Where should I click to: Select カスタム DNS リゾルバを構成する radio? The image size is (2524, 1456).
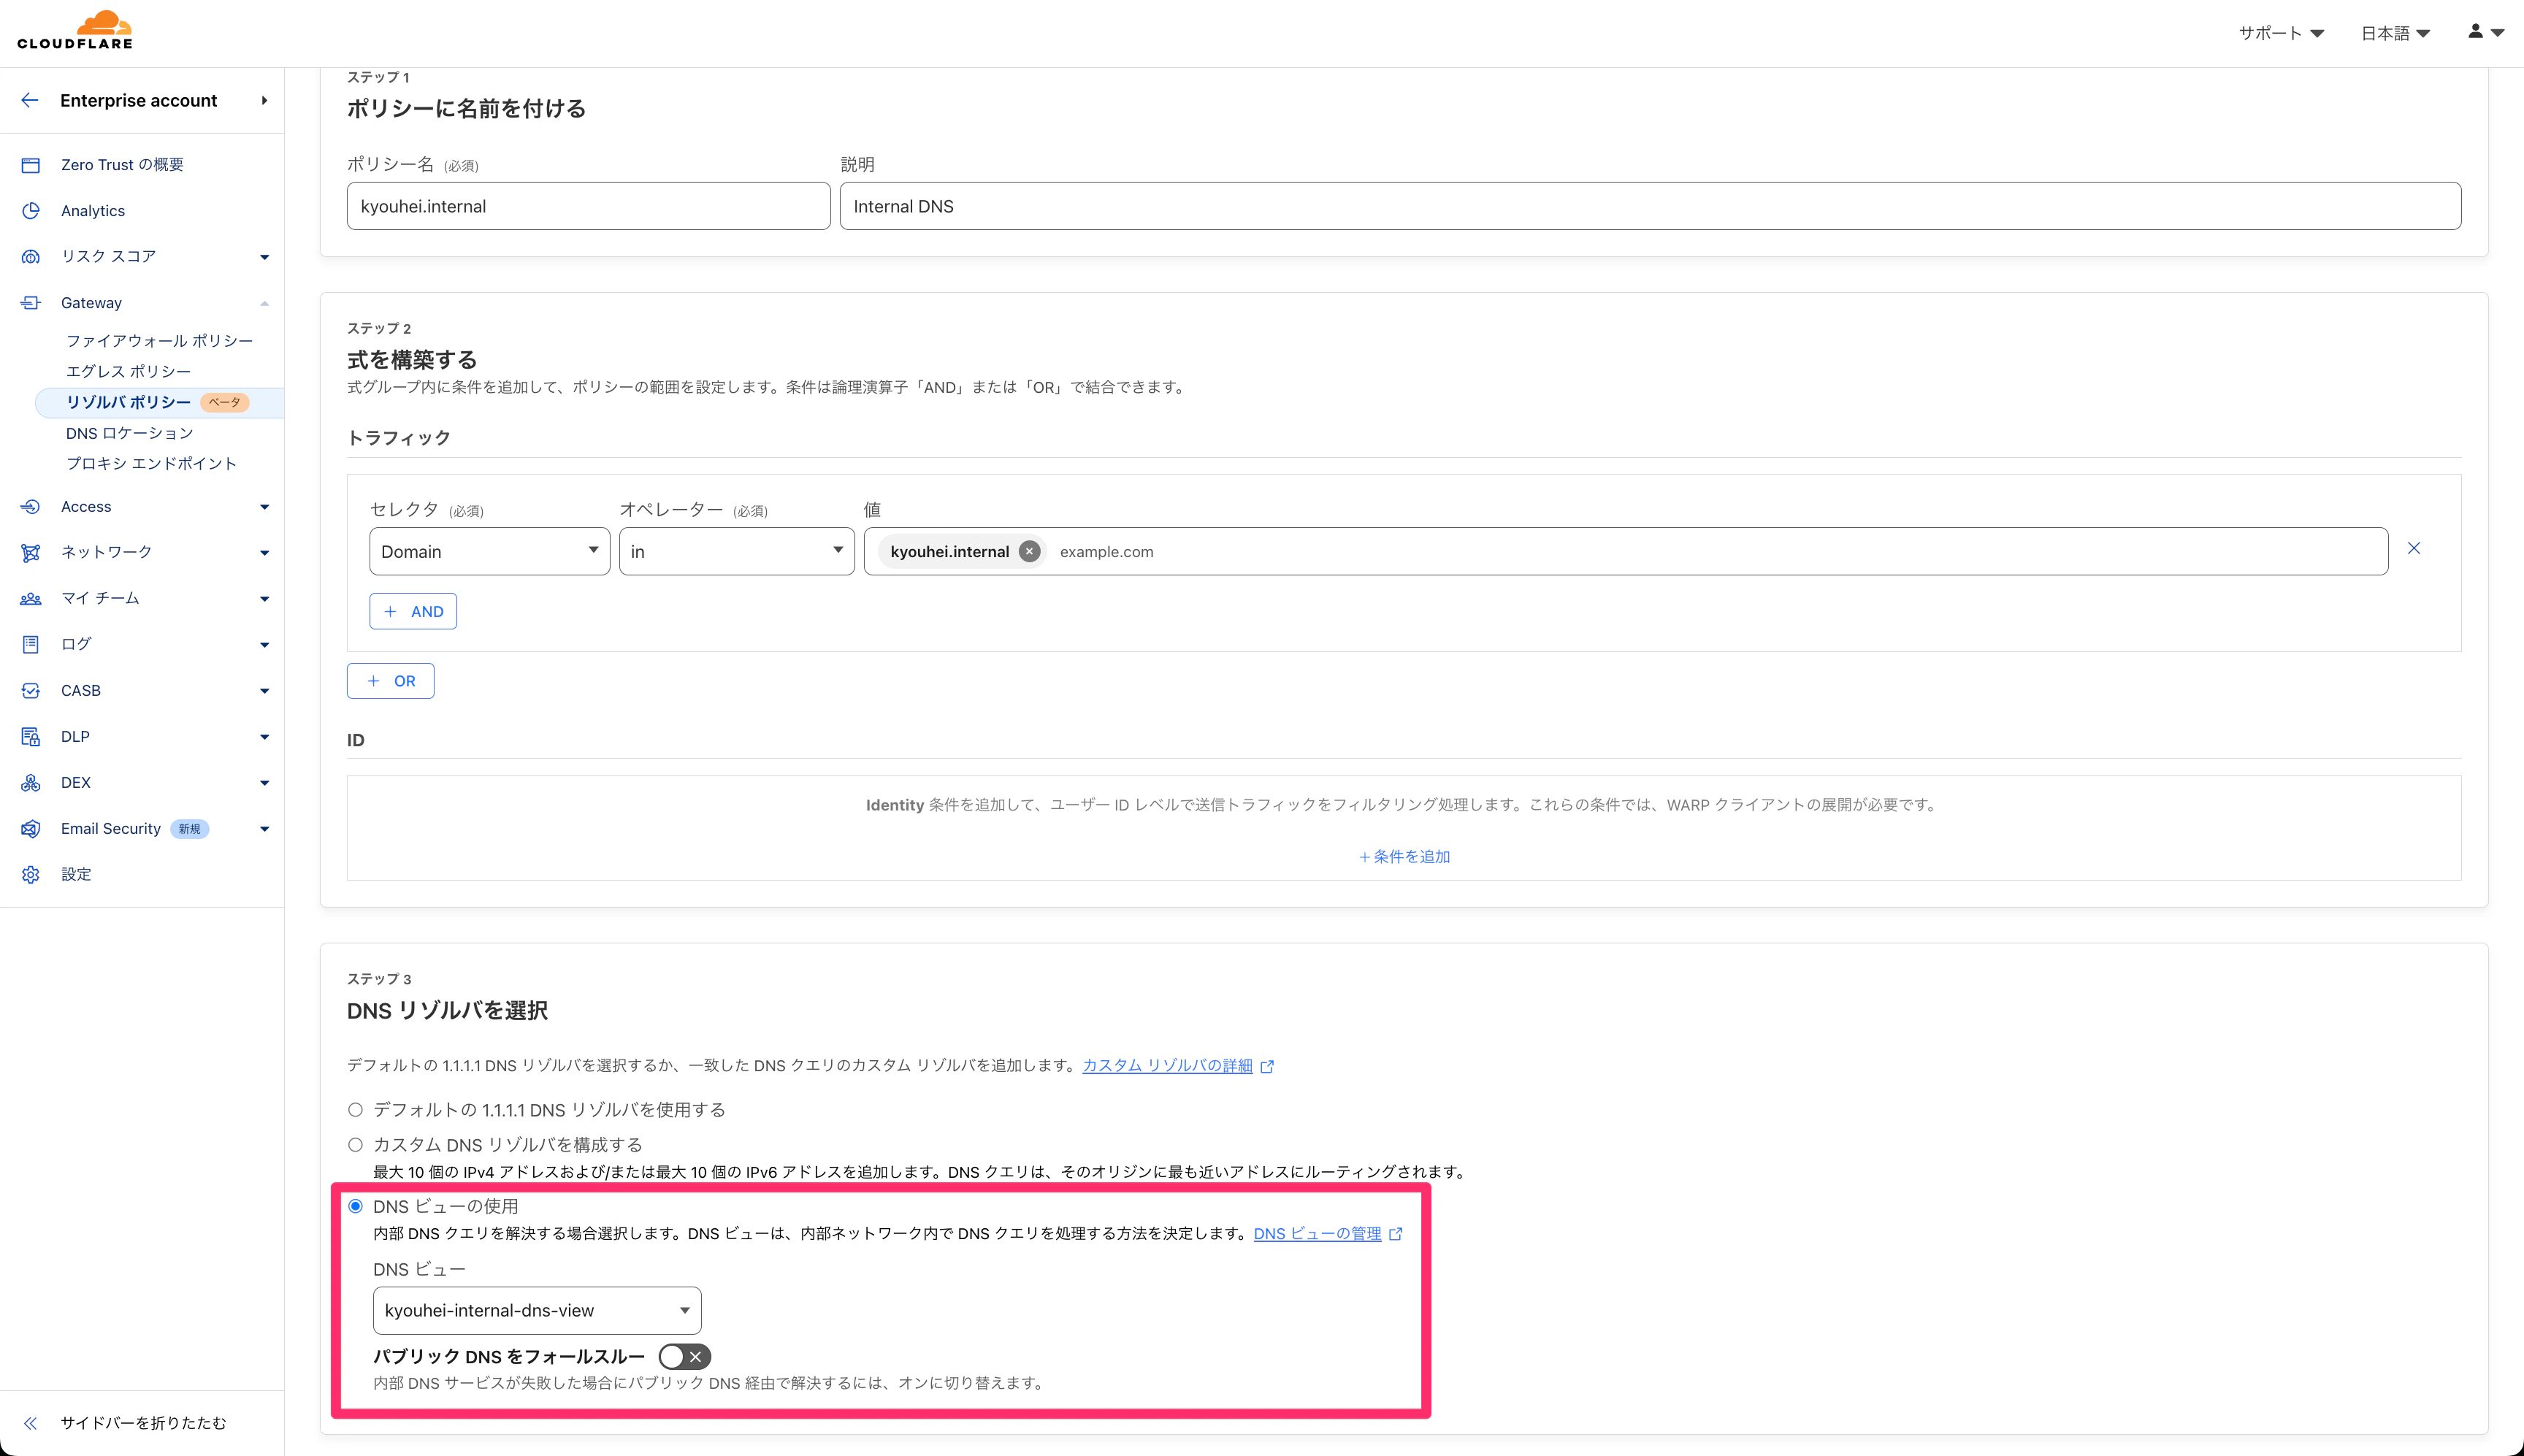pyautogui.click(x=355, y=1145)
